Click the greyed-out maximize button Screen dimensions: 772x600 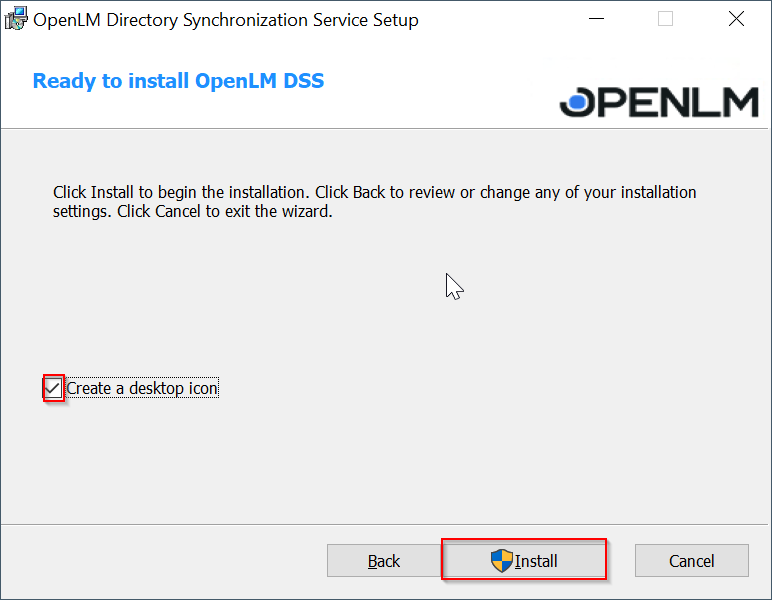point(665,19)
